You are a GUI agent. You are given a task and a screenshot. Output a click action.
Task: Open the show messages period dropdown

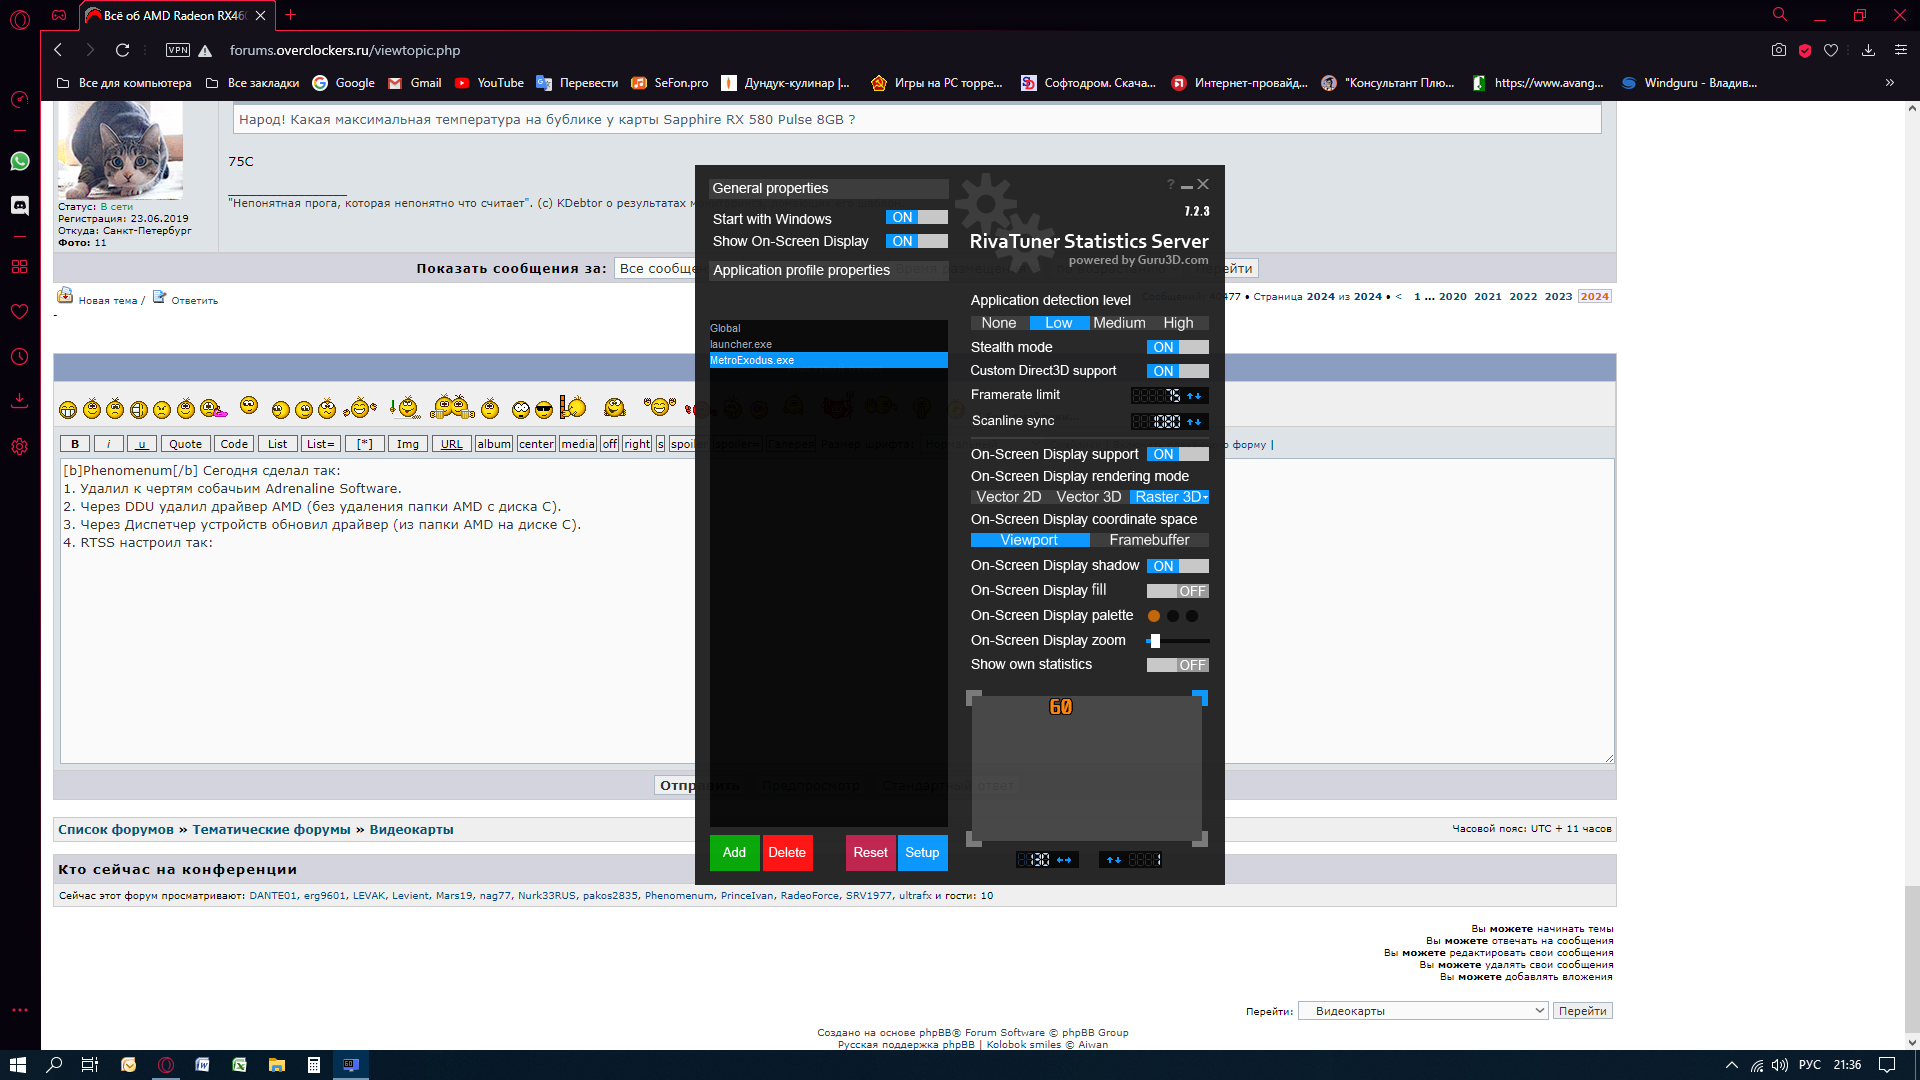(x=656, y=268)
